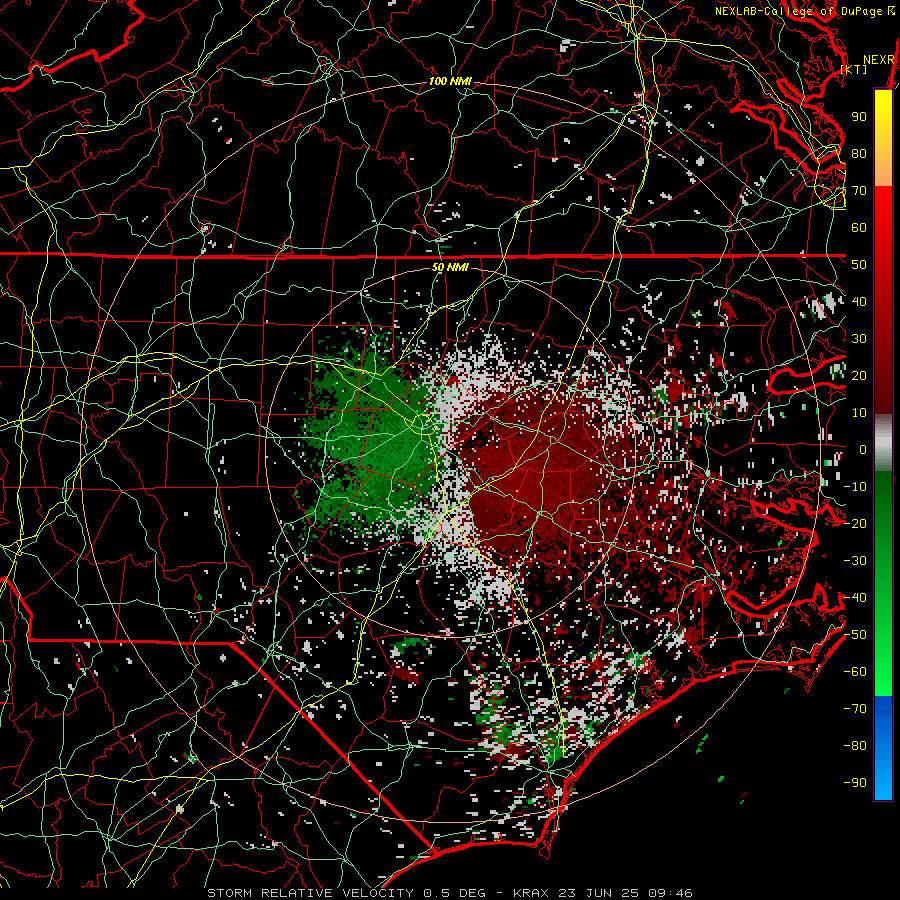Click the -80 value on velocity scale

(x=855, y=746)
